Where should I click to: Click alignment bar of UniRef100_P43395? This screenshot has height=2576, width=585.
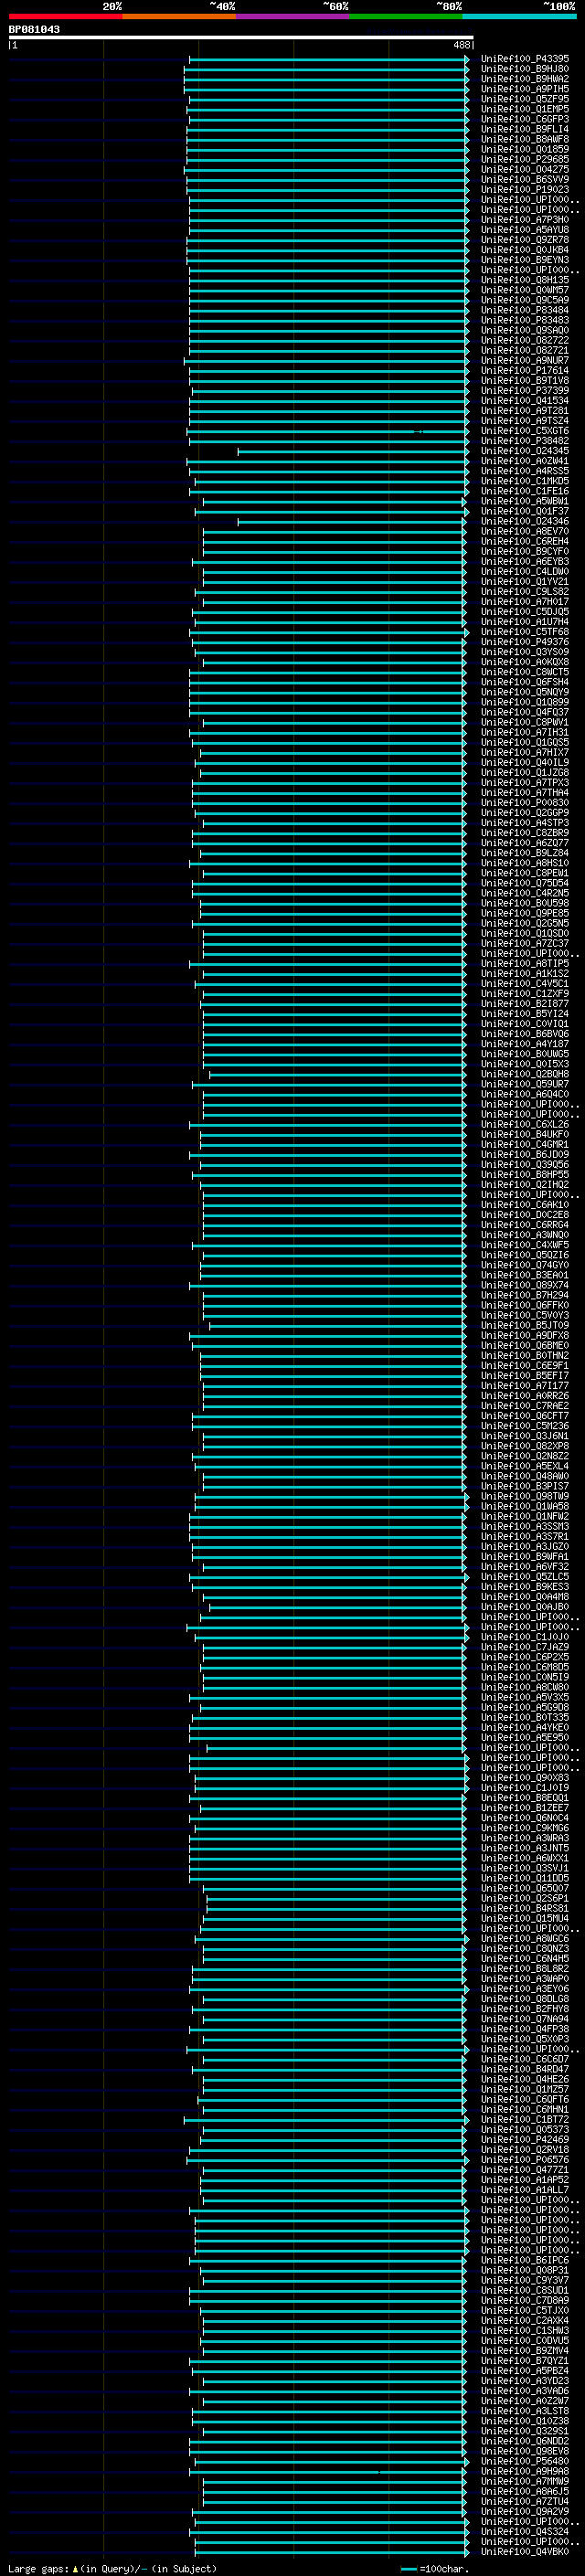click(328, 59)
